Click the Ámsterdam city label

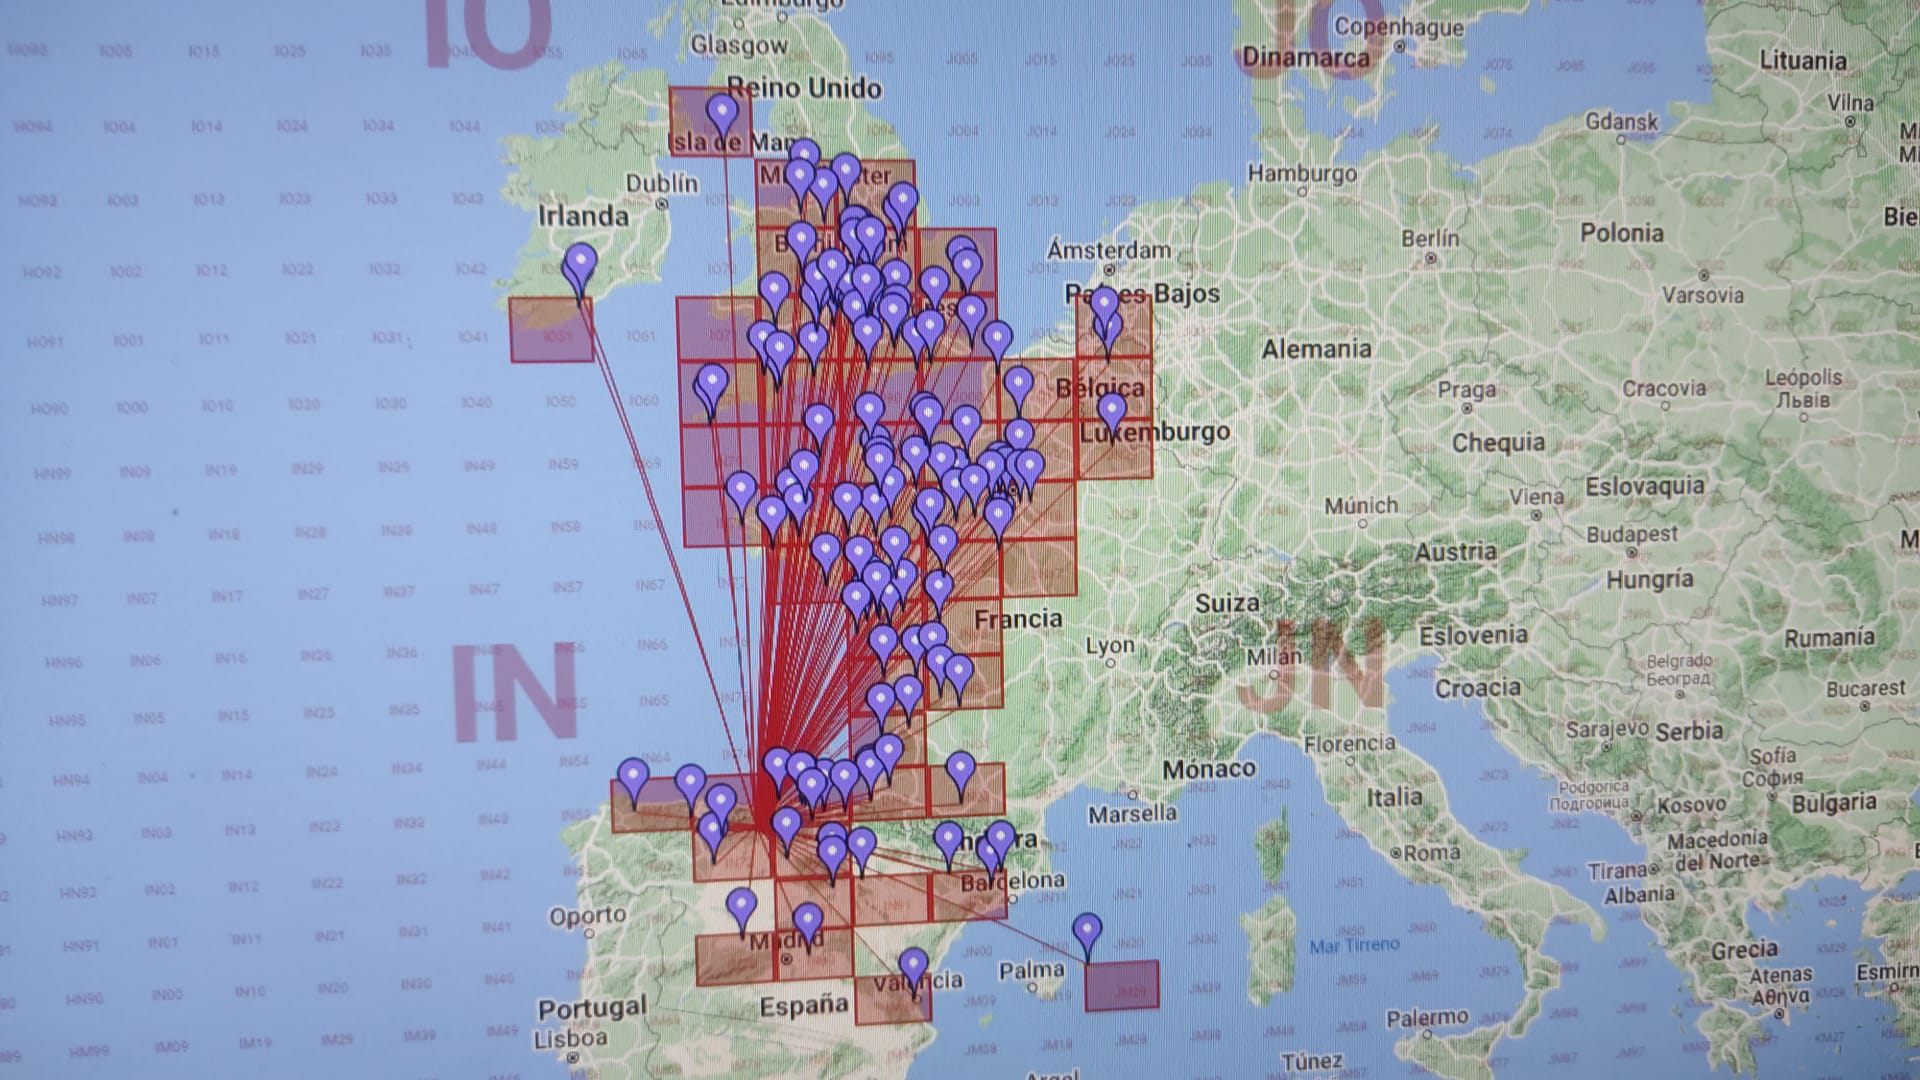click(1109, 250)
